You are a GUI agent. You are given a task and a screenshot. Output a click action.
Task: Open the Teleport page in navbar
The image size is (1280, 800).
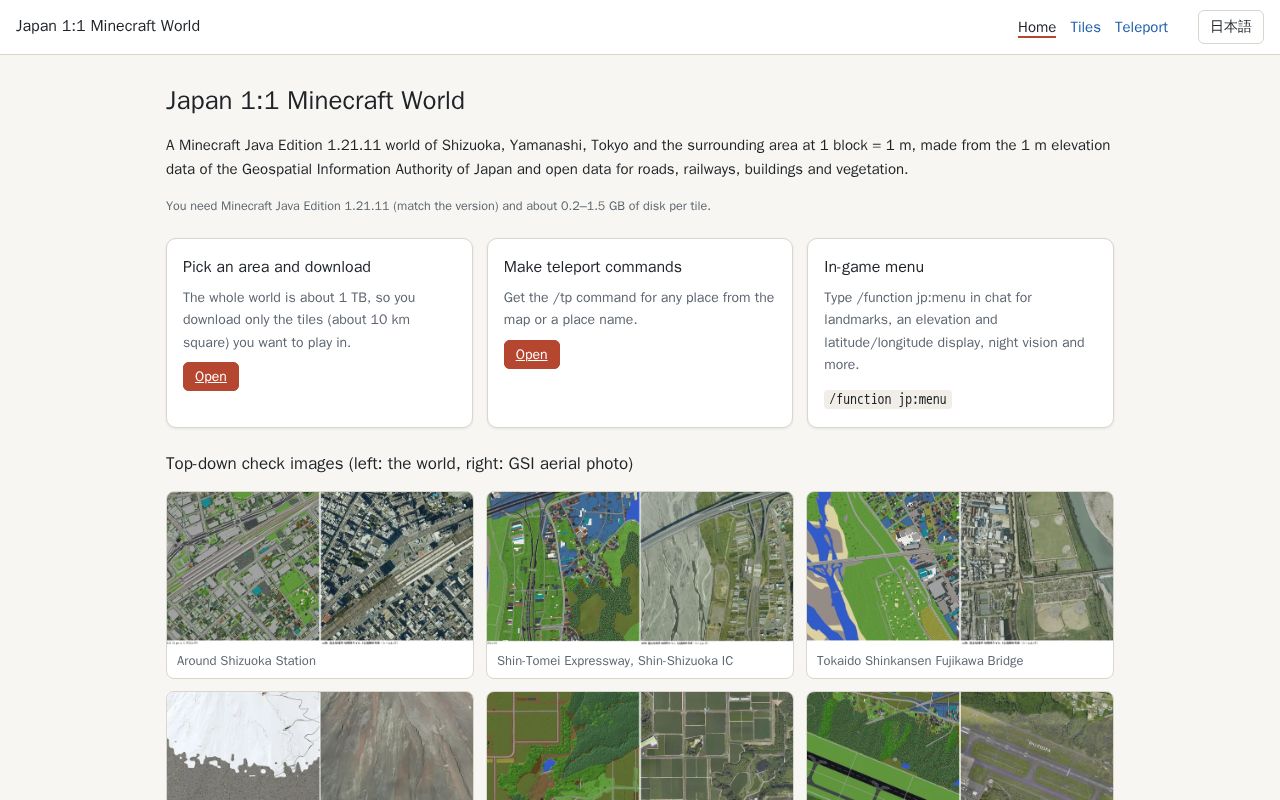click(x=1141, y=27)
